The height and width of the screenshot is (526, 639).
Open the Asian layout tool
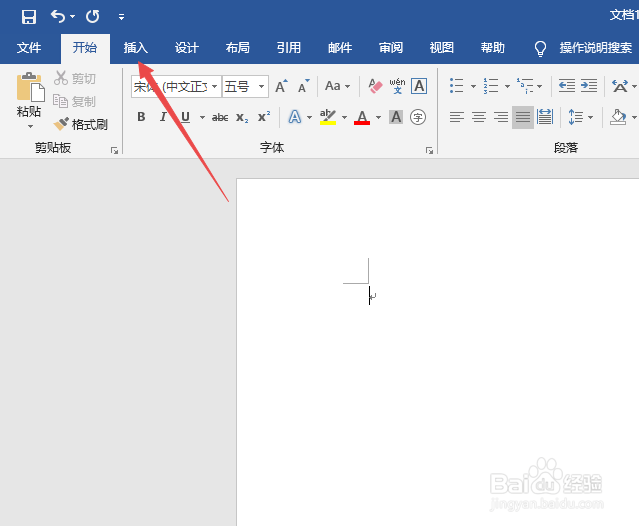point(620,86)
